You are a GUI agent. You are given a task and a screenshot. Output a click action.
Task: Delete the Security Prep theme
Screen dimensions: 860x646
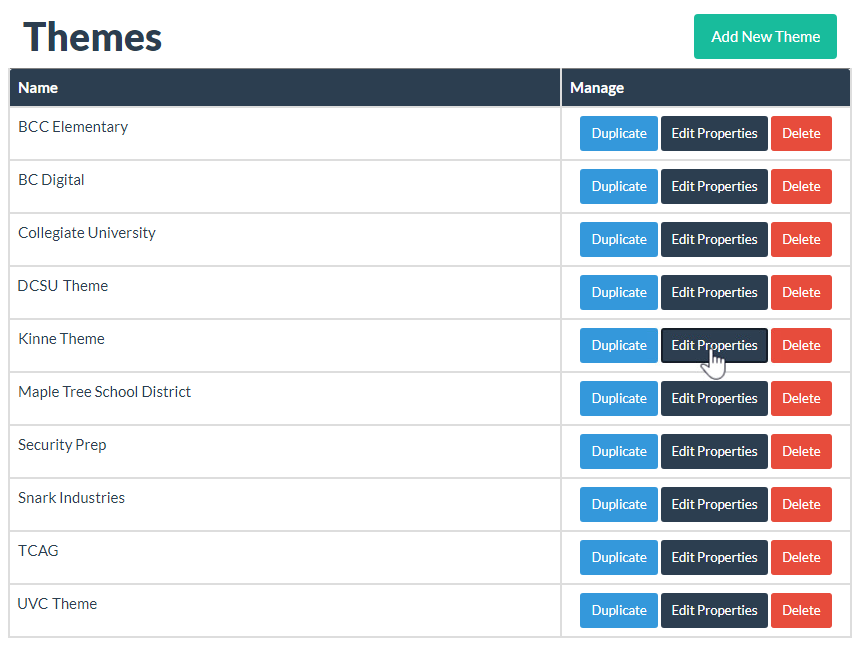click(x=801, y=451)
